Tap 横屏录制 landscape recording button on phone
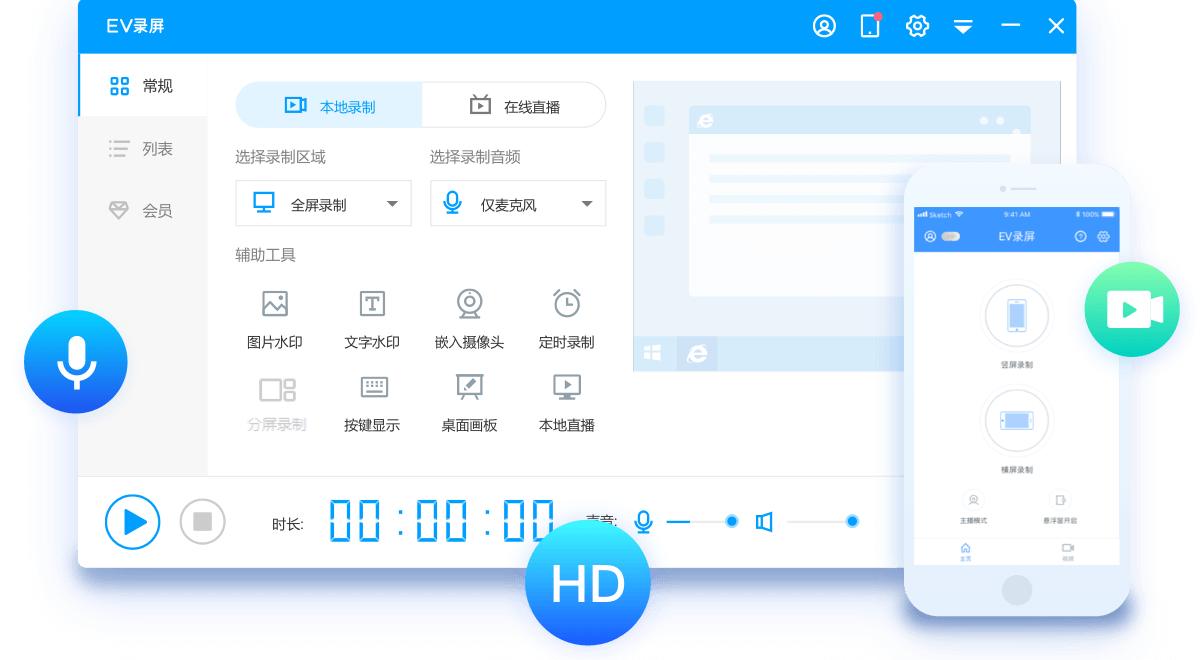This screenshot has height=660, width=1200. pos(1017,421)
